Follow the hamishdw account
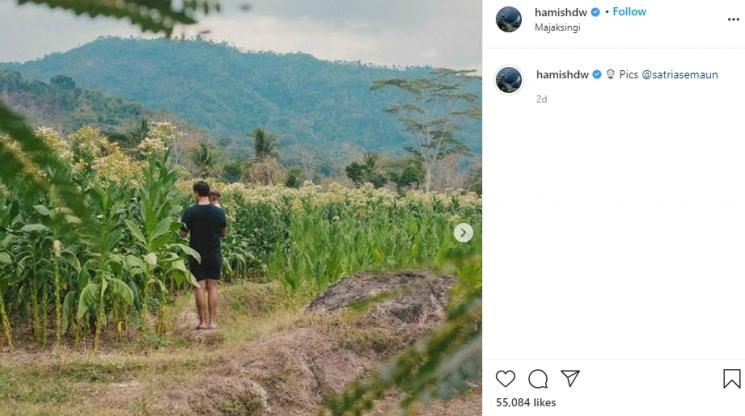The width and height of the screenshot is (745, 416). tap(629, 12)
